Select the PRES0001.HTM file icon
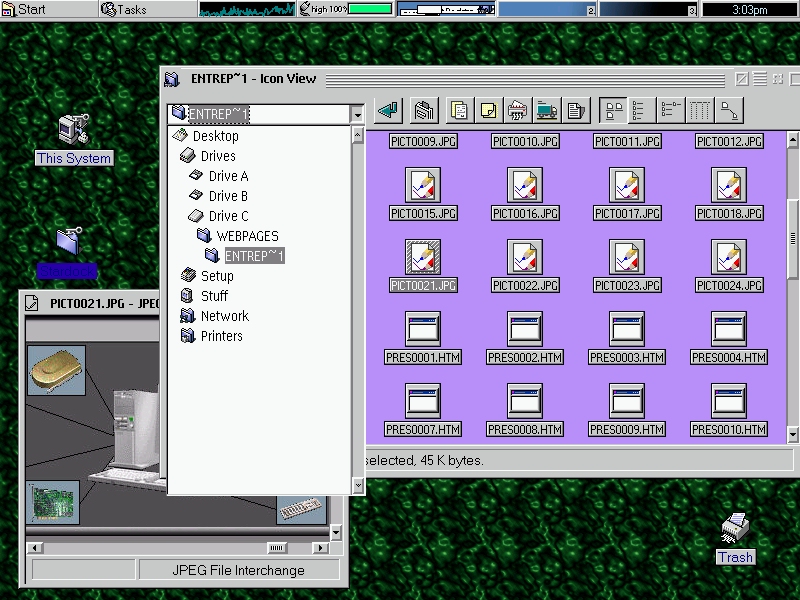The width and height of the screenshot is (800, 600). [423, 329]
